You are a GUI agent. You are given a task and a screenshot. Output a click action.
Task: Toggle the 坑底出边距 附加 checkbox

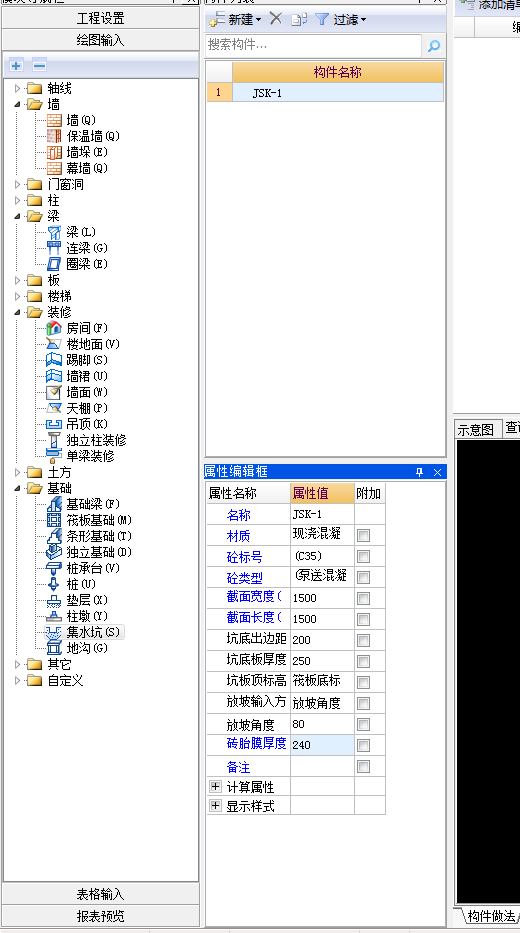tap(364, 640)
